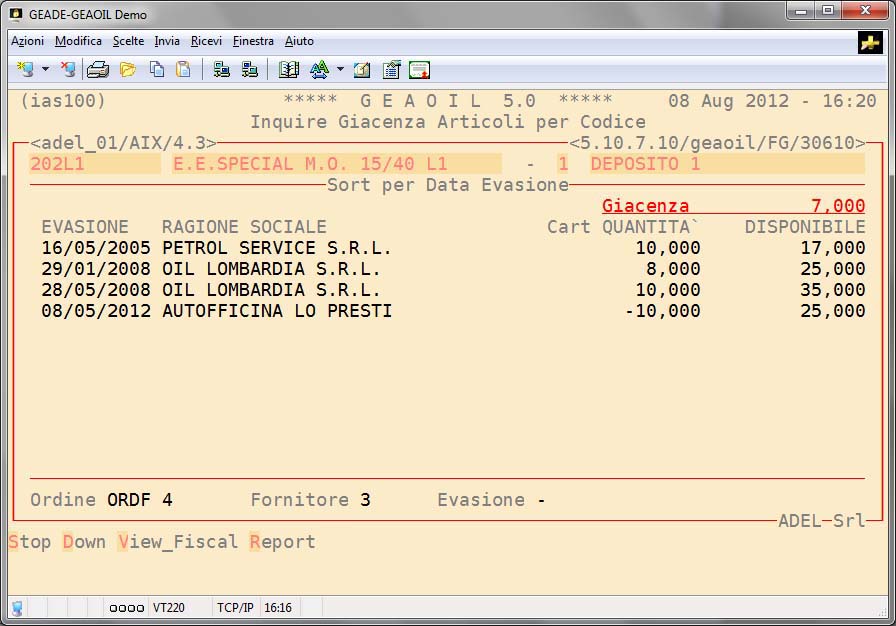
Task: Click the disconnect session icon
Action: click(67, 69)
